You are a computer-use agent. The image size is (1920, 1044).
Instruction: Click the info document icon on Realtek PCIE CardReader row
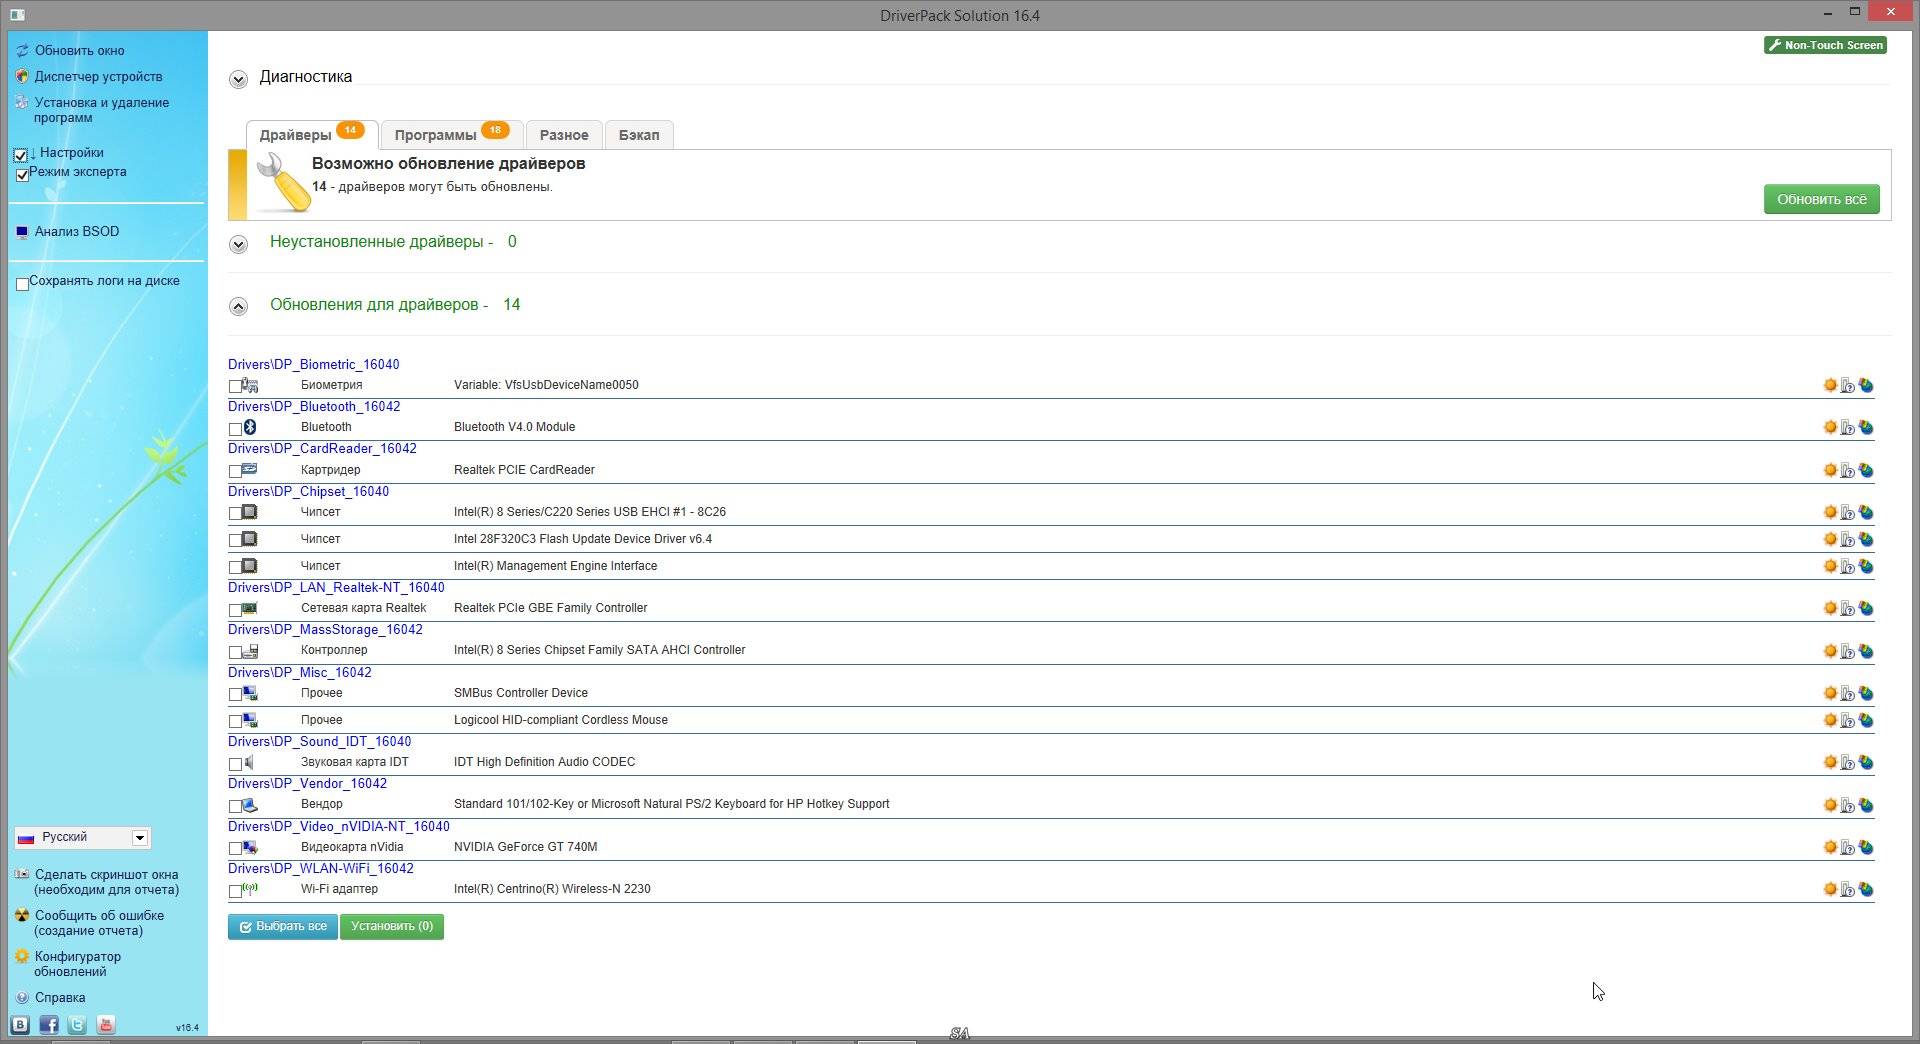[x=1848, y=470]
